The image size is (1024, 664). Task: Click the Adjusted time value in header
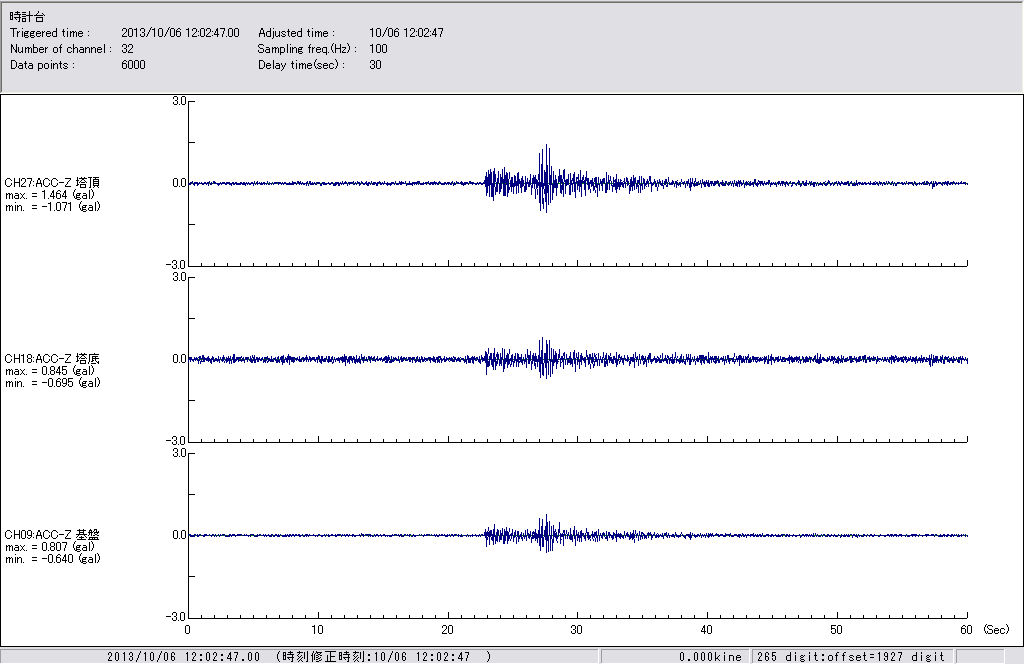406,33
